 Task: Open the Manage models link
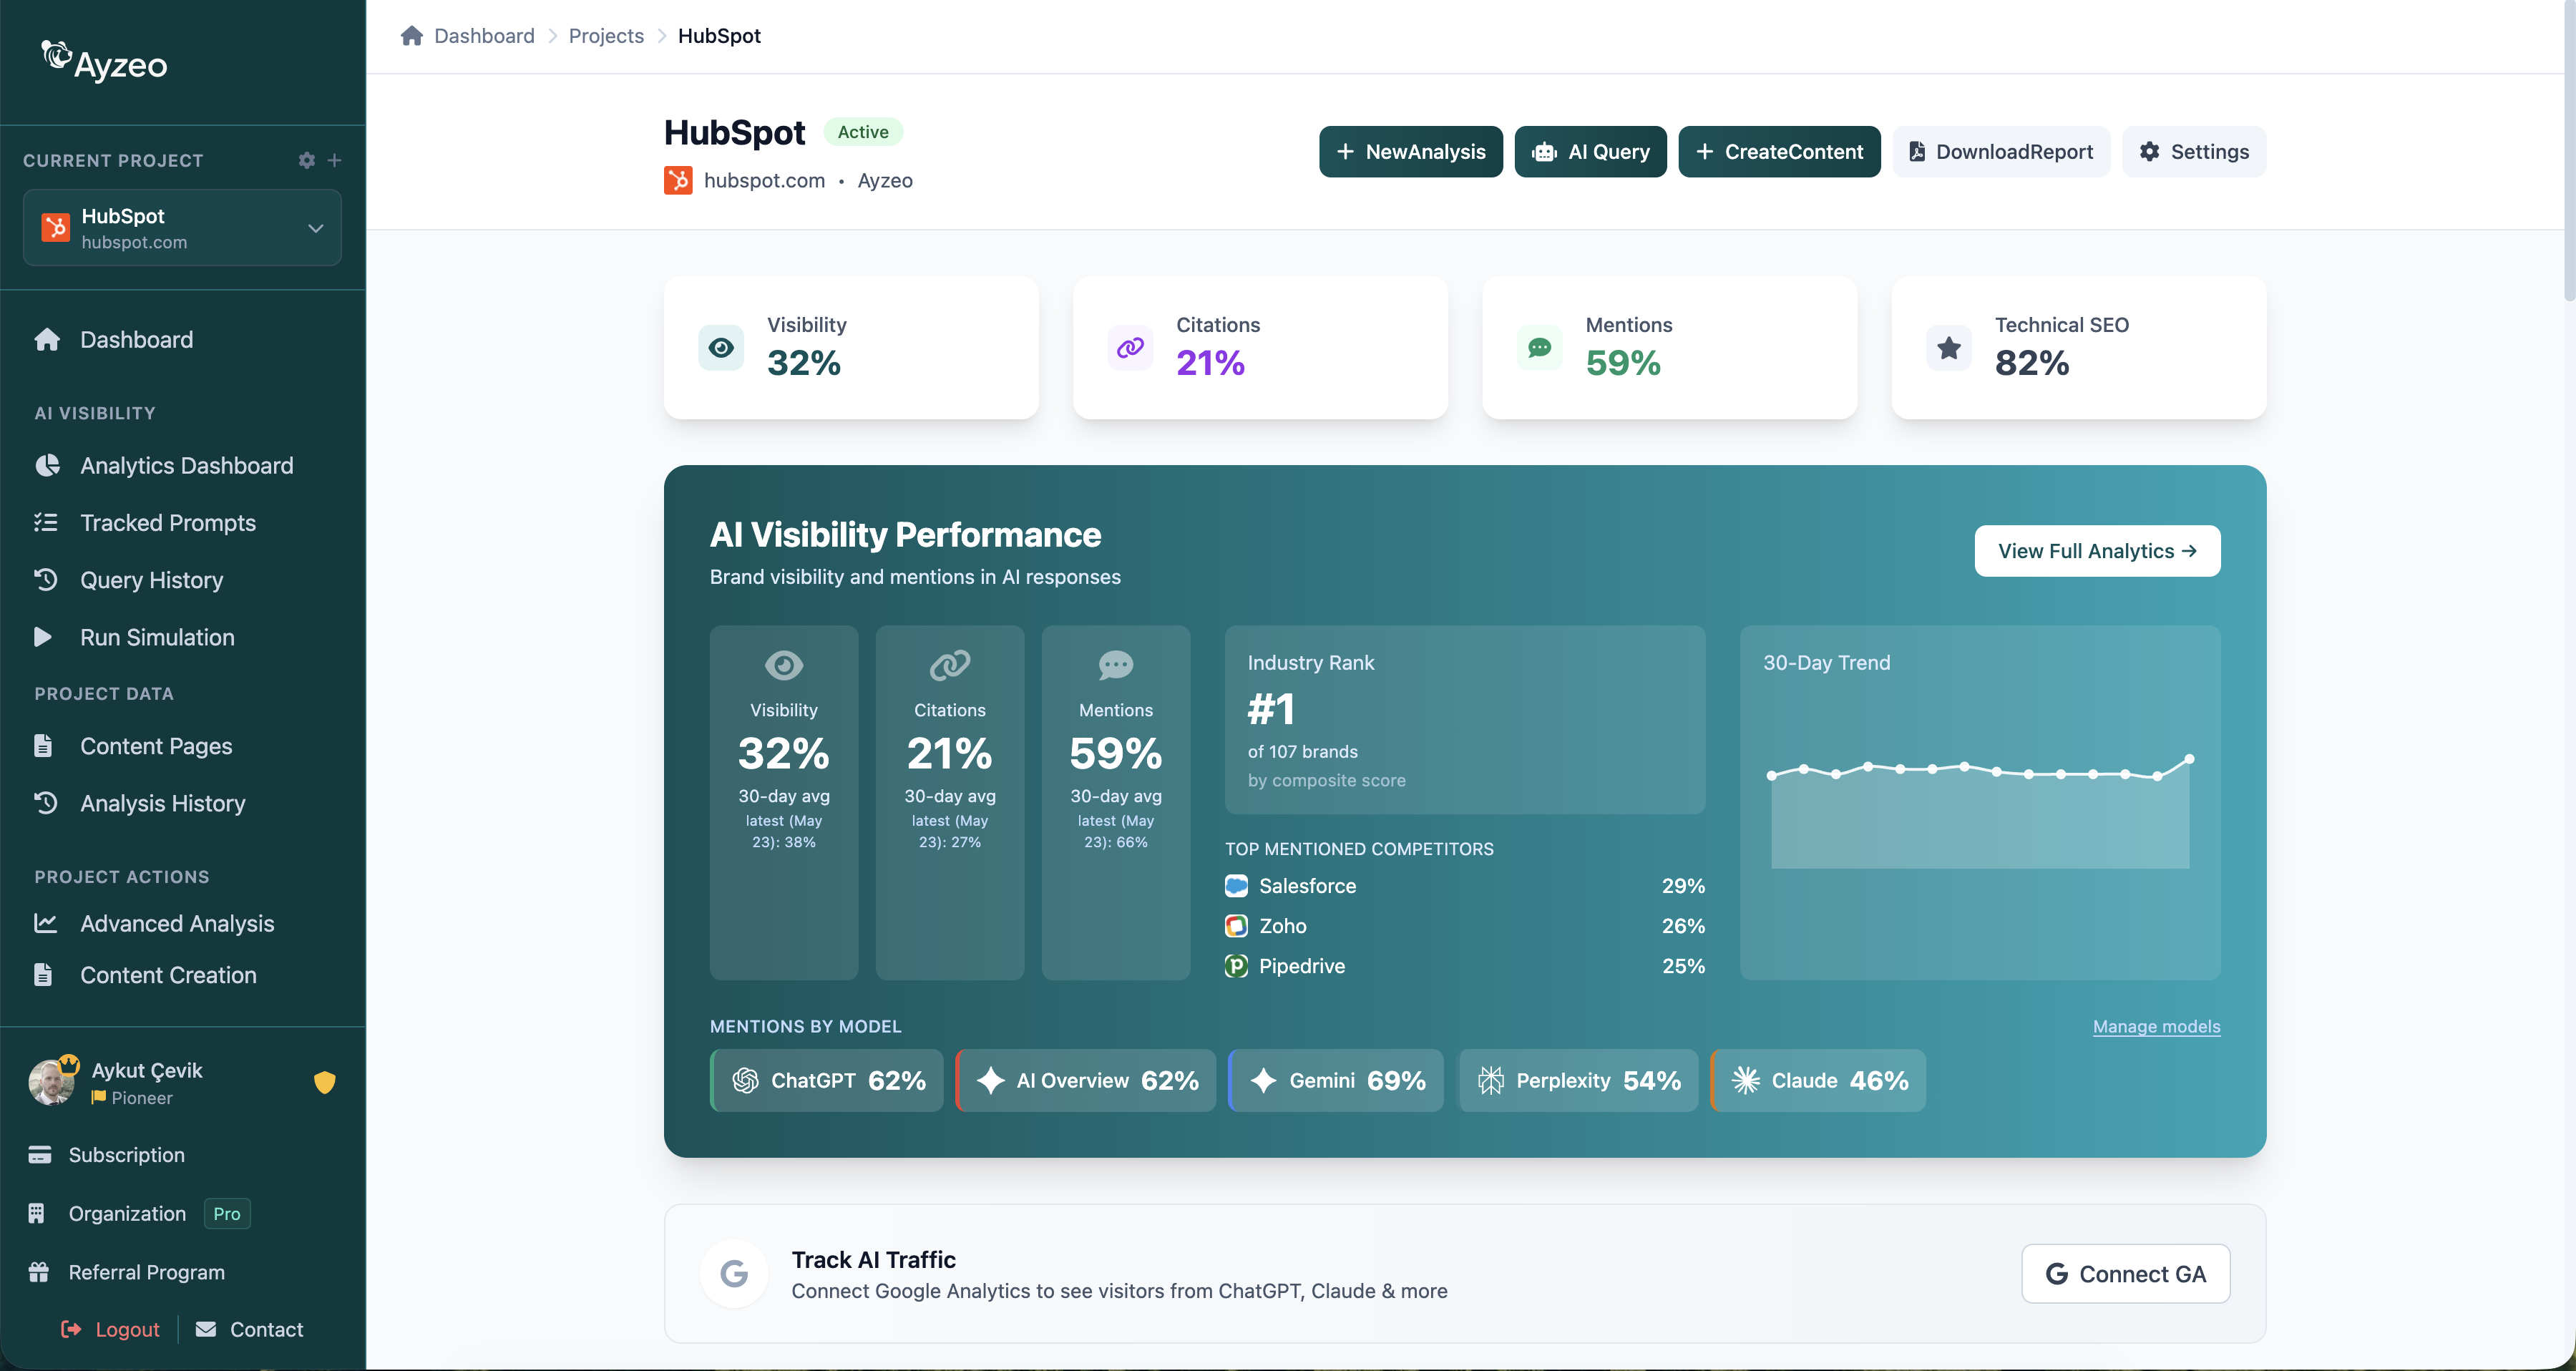coord(2156,1027)
